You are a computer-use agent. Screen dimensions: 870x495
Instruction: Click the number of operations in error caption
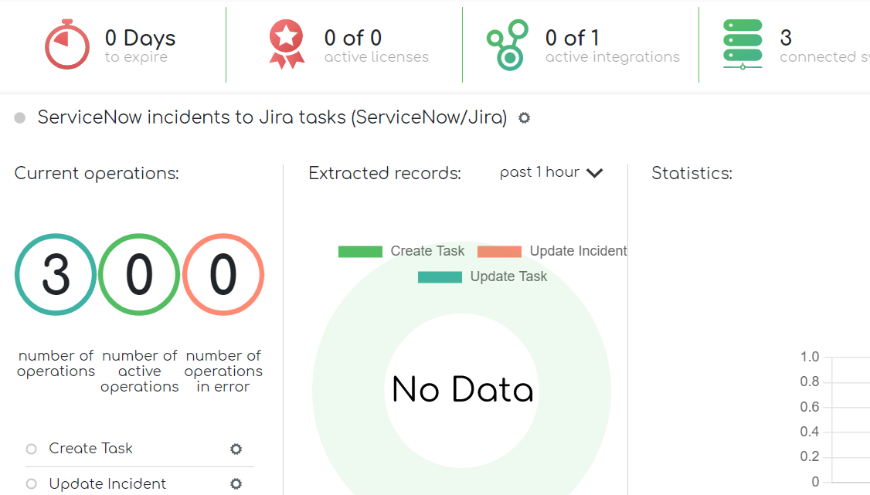click(x=224, y=371)
